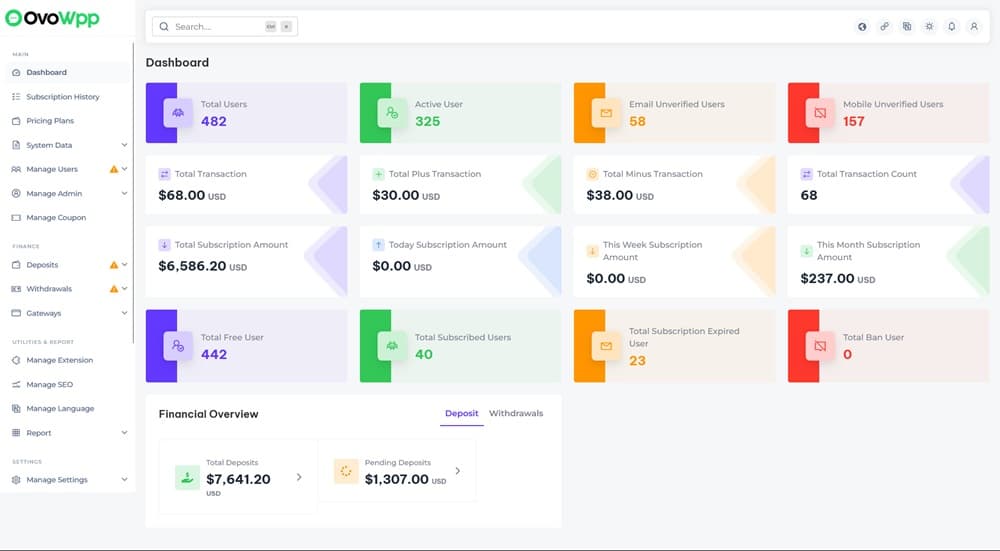Click the language translate icon in header
Viewport: 1000px width, 551px height.
907,26
